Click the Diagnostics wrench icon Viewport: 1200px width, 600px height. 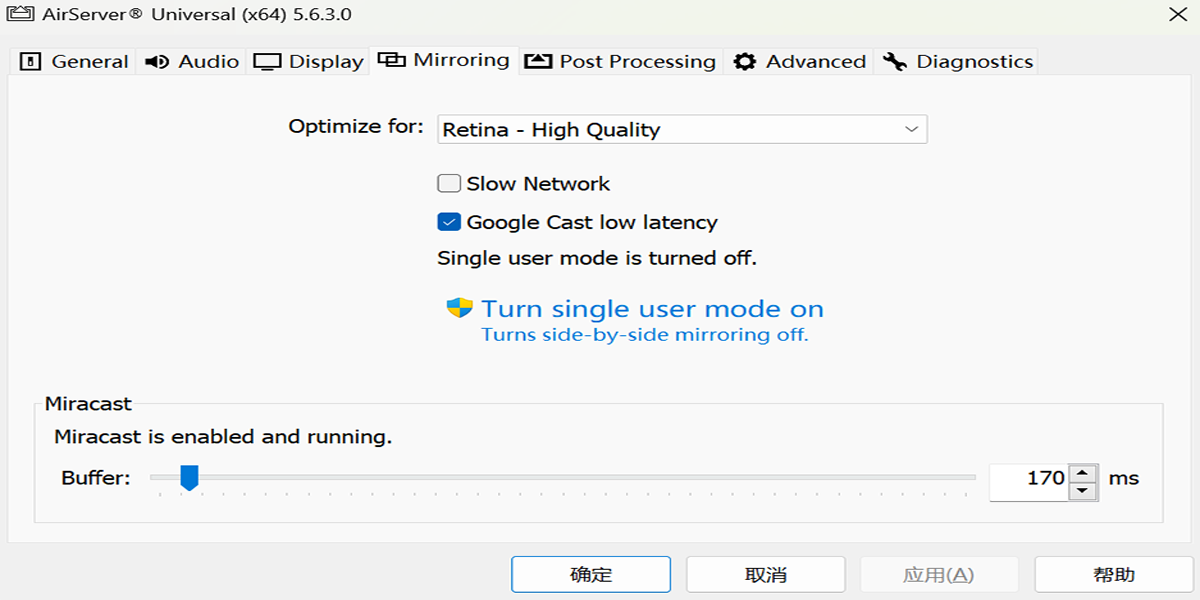point(895,62)
